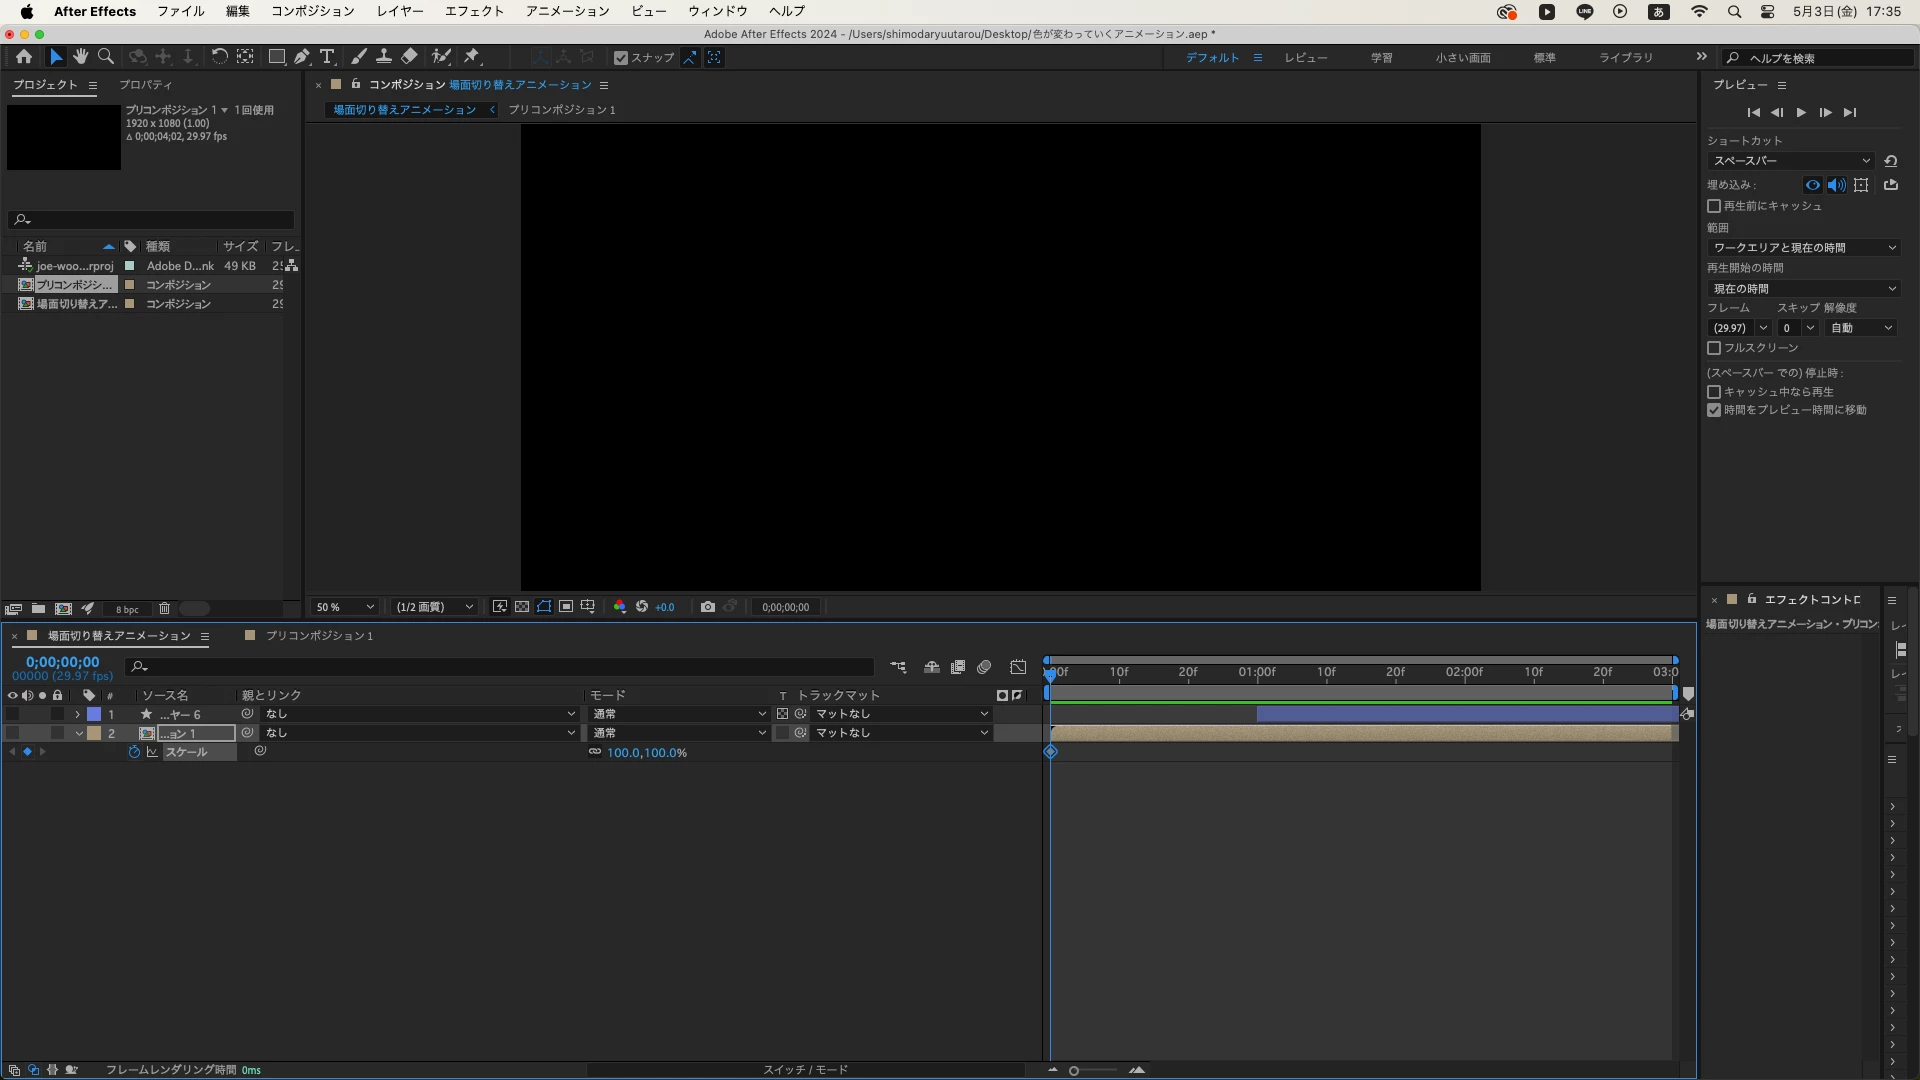The width and height of the screenshot is (1920, 1080).
Task: Open the 50% magnification dropdown
Action: 345,607
